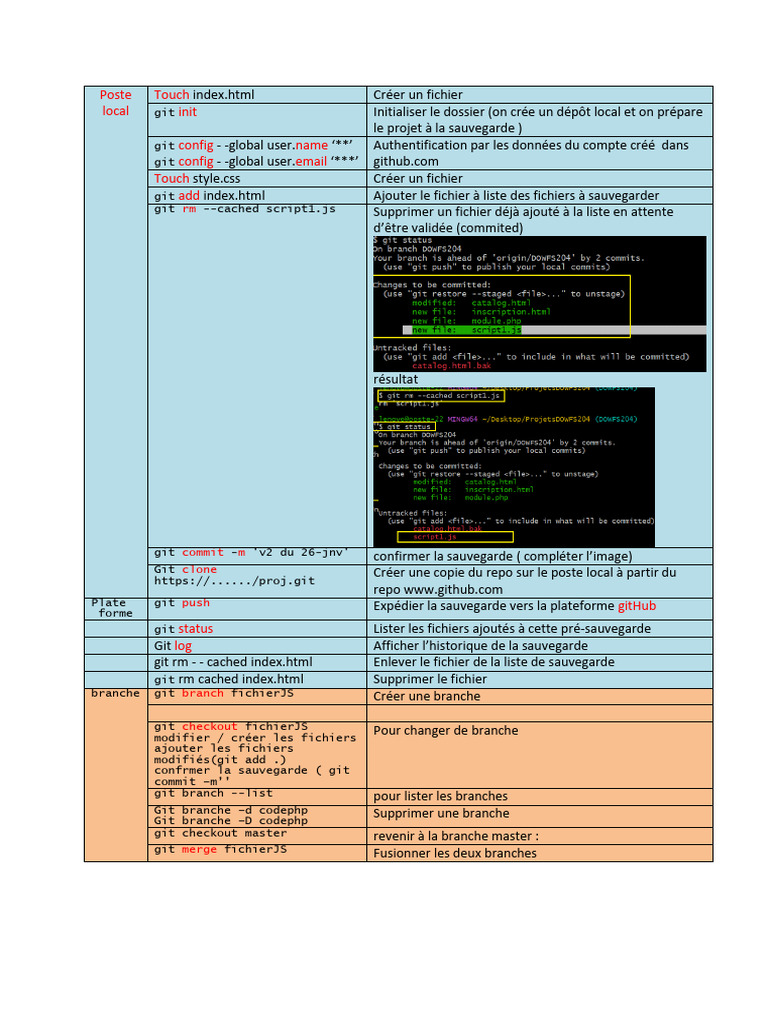Click 'git checkout fichierJS' line
Screen dimensions: 768x1024
pyautogui.click(x=231, y=726)
